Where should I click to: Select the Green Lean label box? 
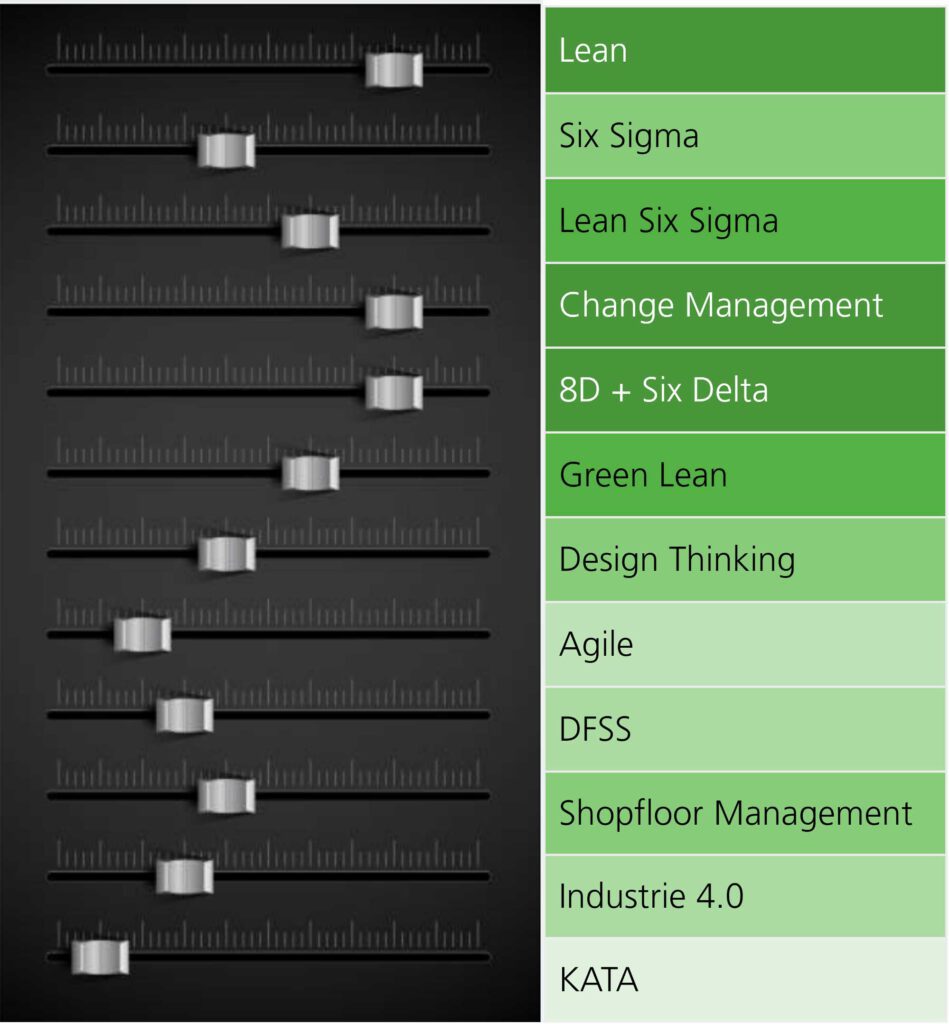tap(745, 475)
